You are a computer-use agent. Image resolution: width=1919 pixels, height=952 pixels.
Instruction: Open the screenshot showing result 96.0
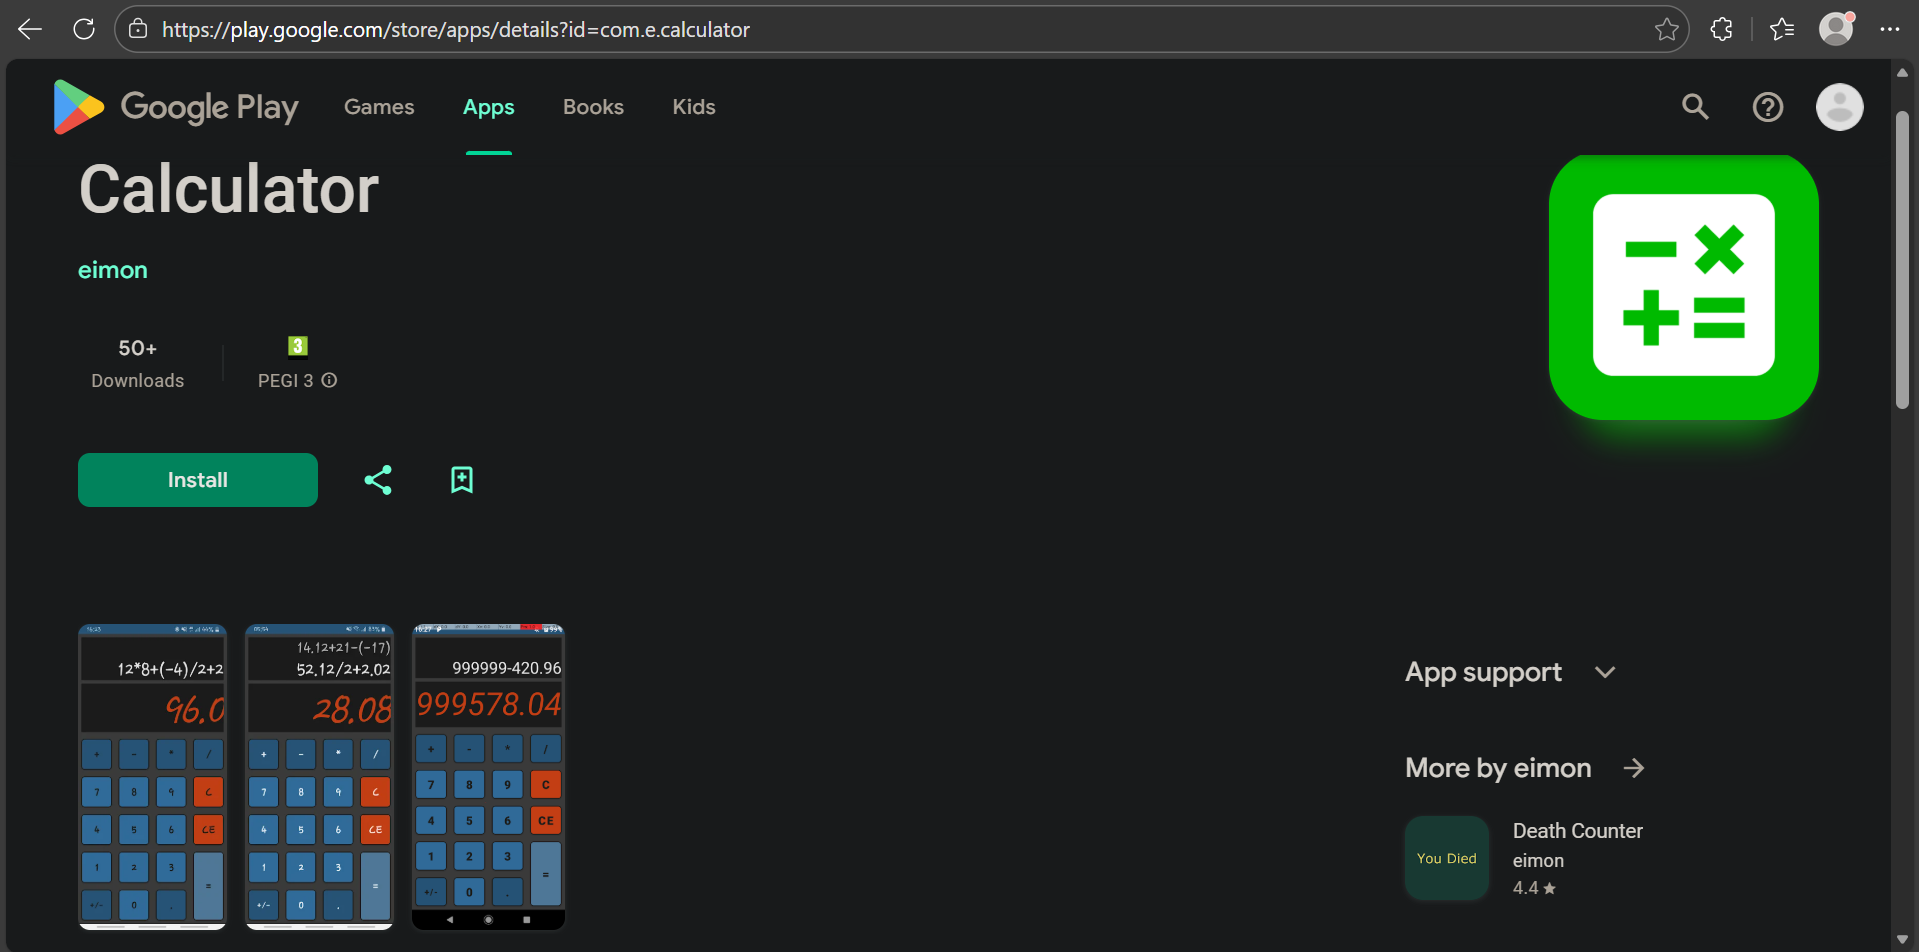(152, 777)
